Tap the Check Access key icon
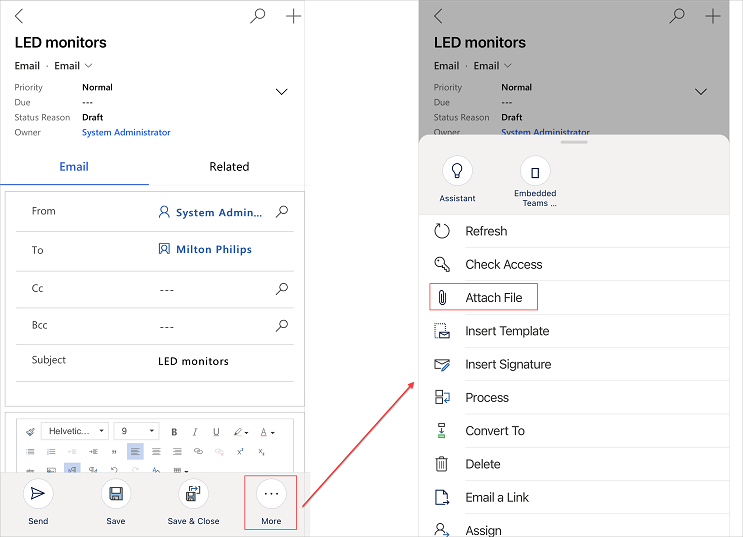The image size is (743, 537). [442, 264]
